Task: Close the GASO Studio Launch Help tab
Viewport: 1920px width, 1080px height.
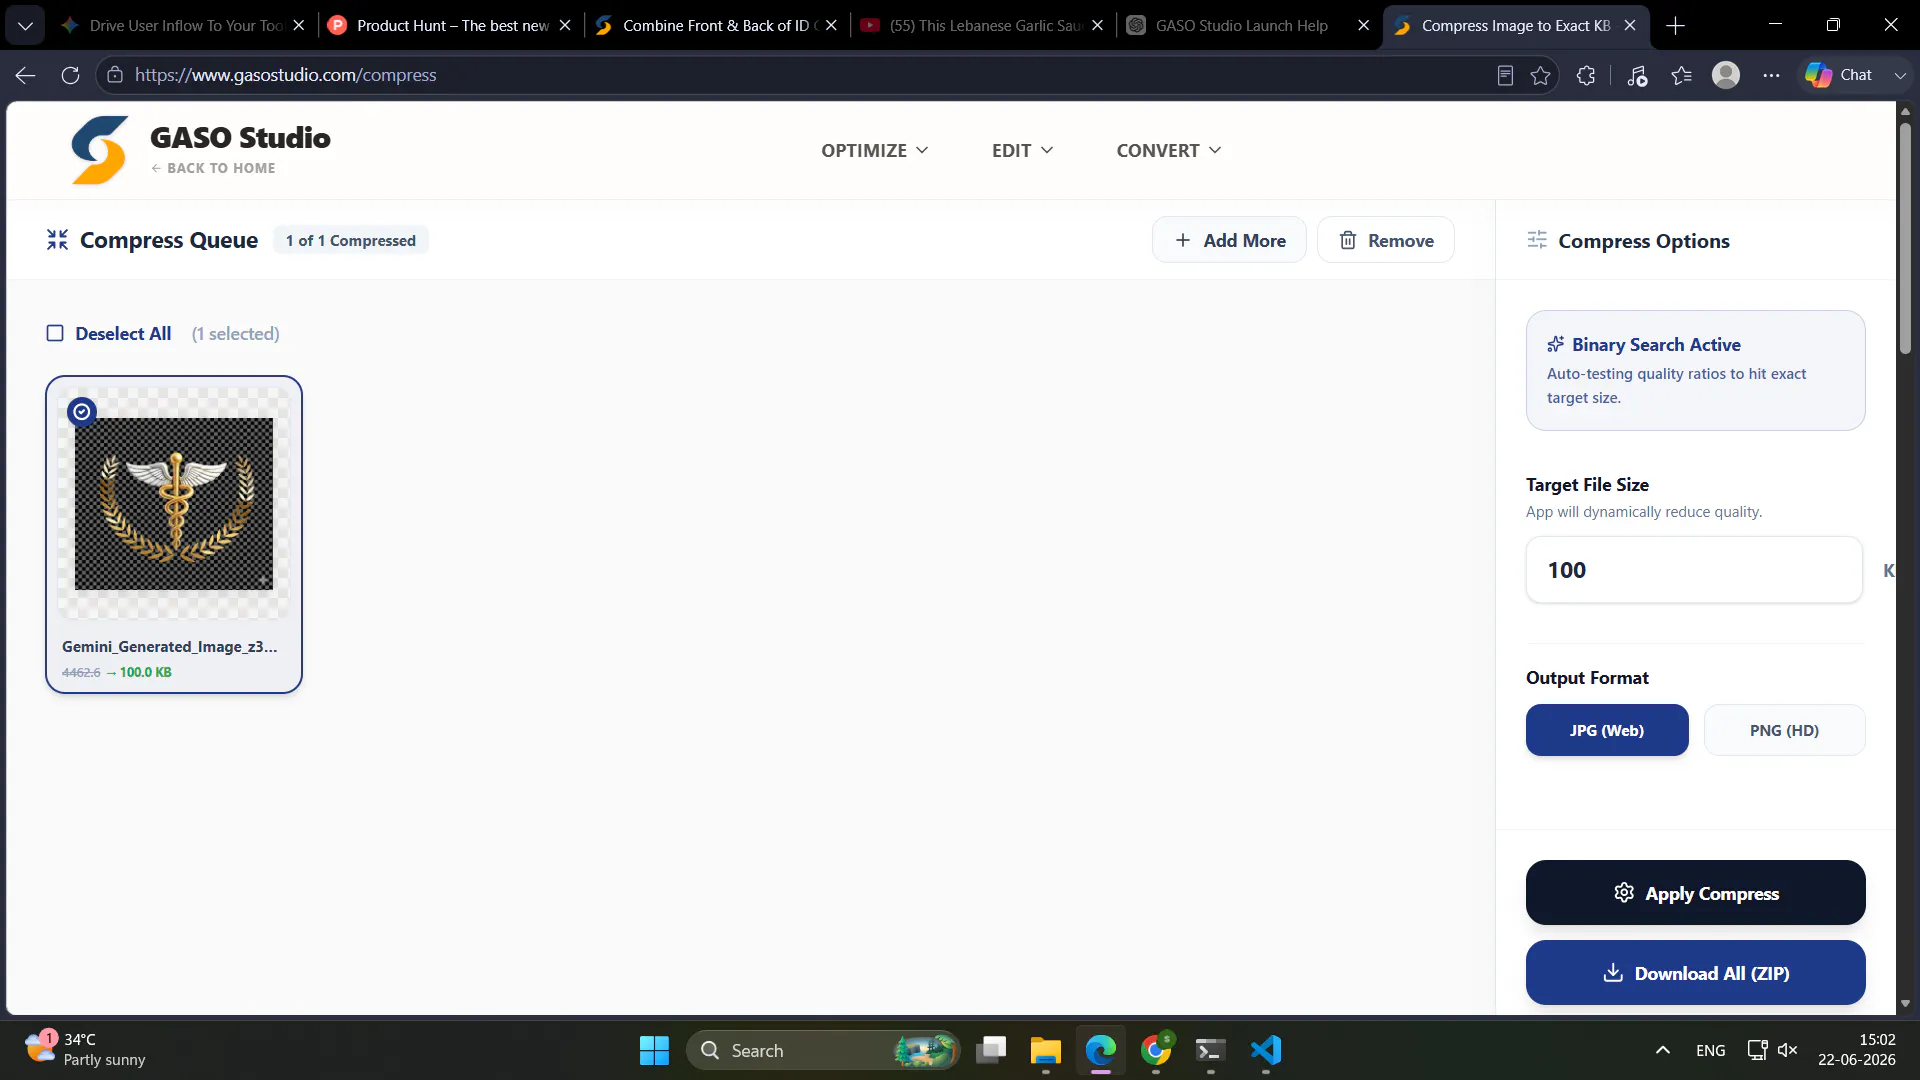Action: coord(1363,26)
